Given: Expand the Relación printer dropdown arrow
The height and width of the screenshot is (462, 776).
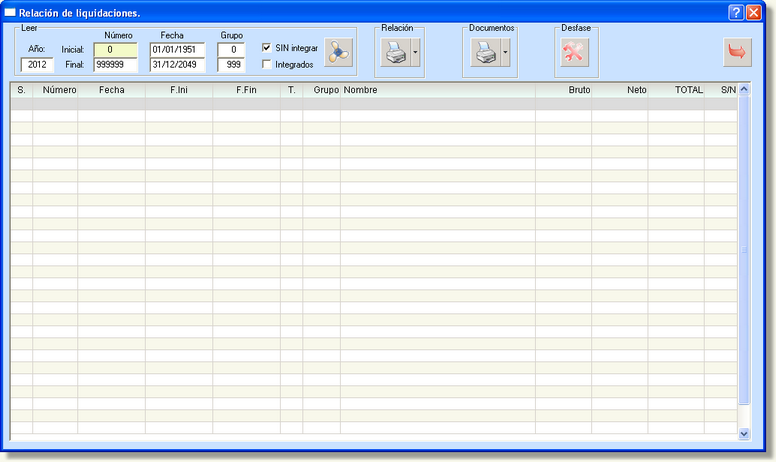Looking at the screenshot, I should (x=415, y=52).
